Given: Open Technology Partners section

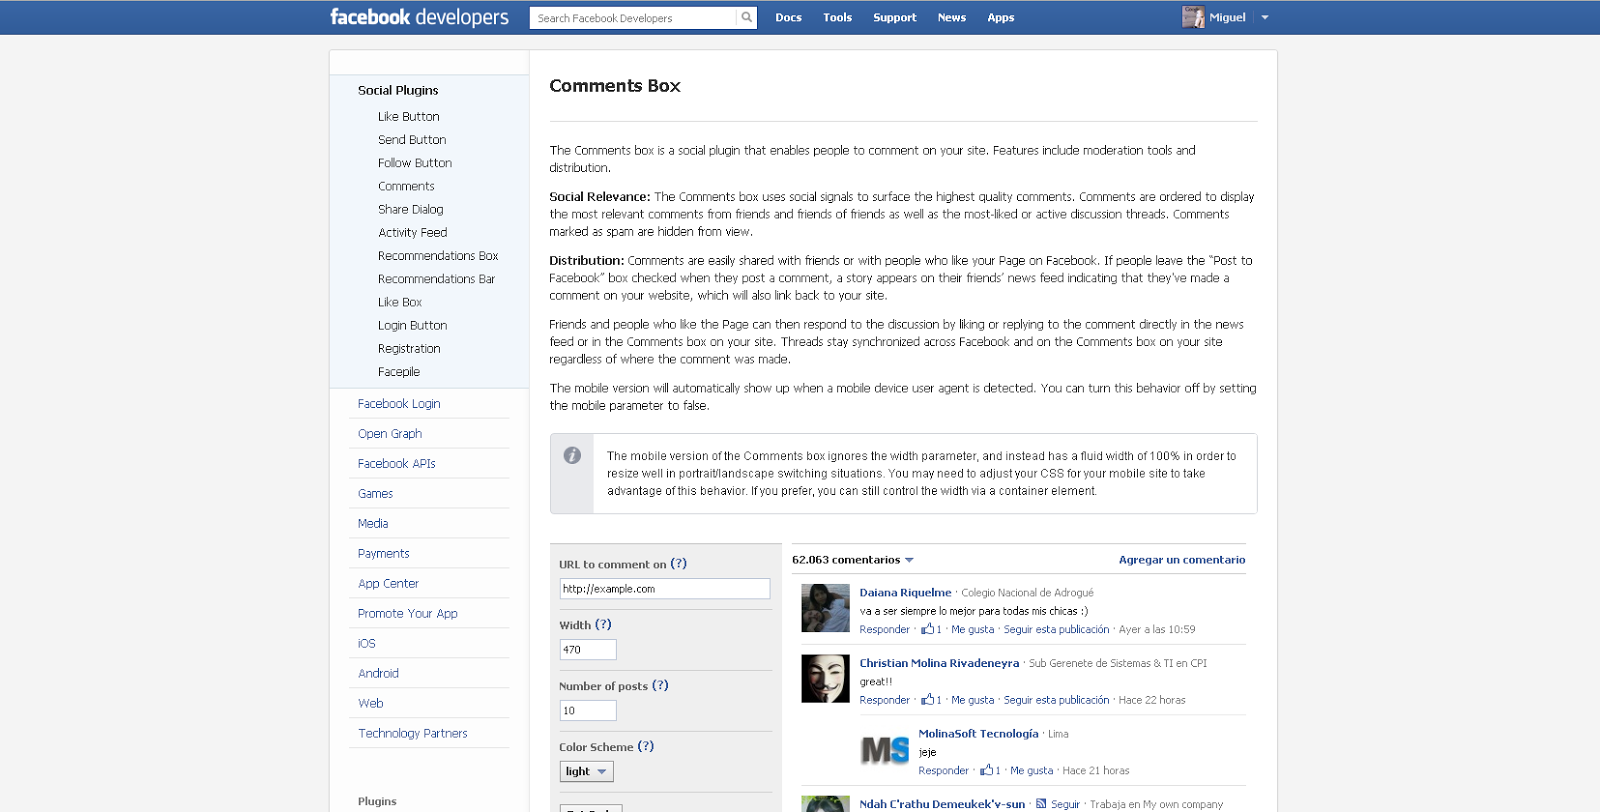Looking at the screenshot, I should [413, 734].
